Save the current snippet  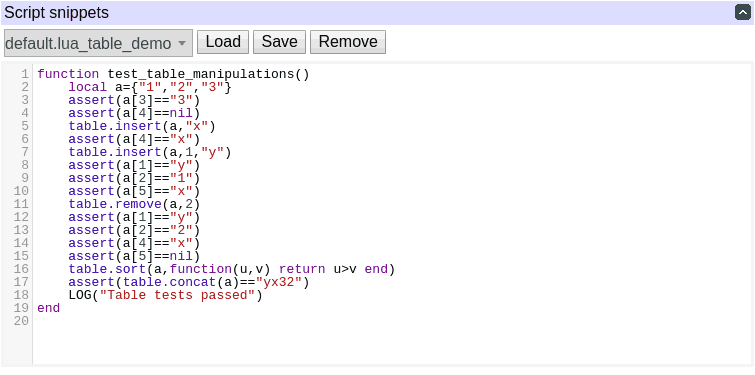[x=279, y=42]
